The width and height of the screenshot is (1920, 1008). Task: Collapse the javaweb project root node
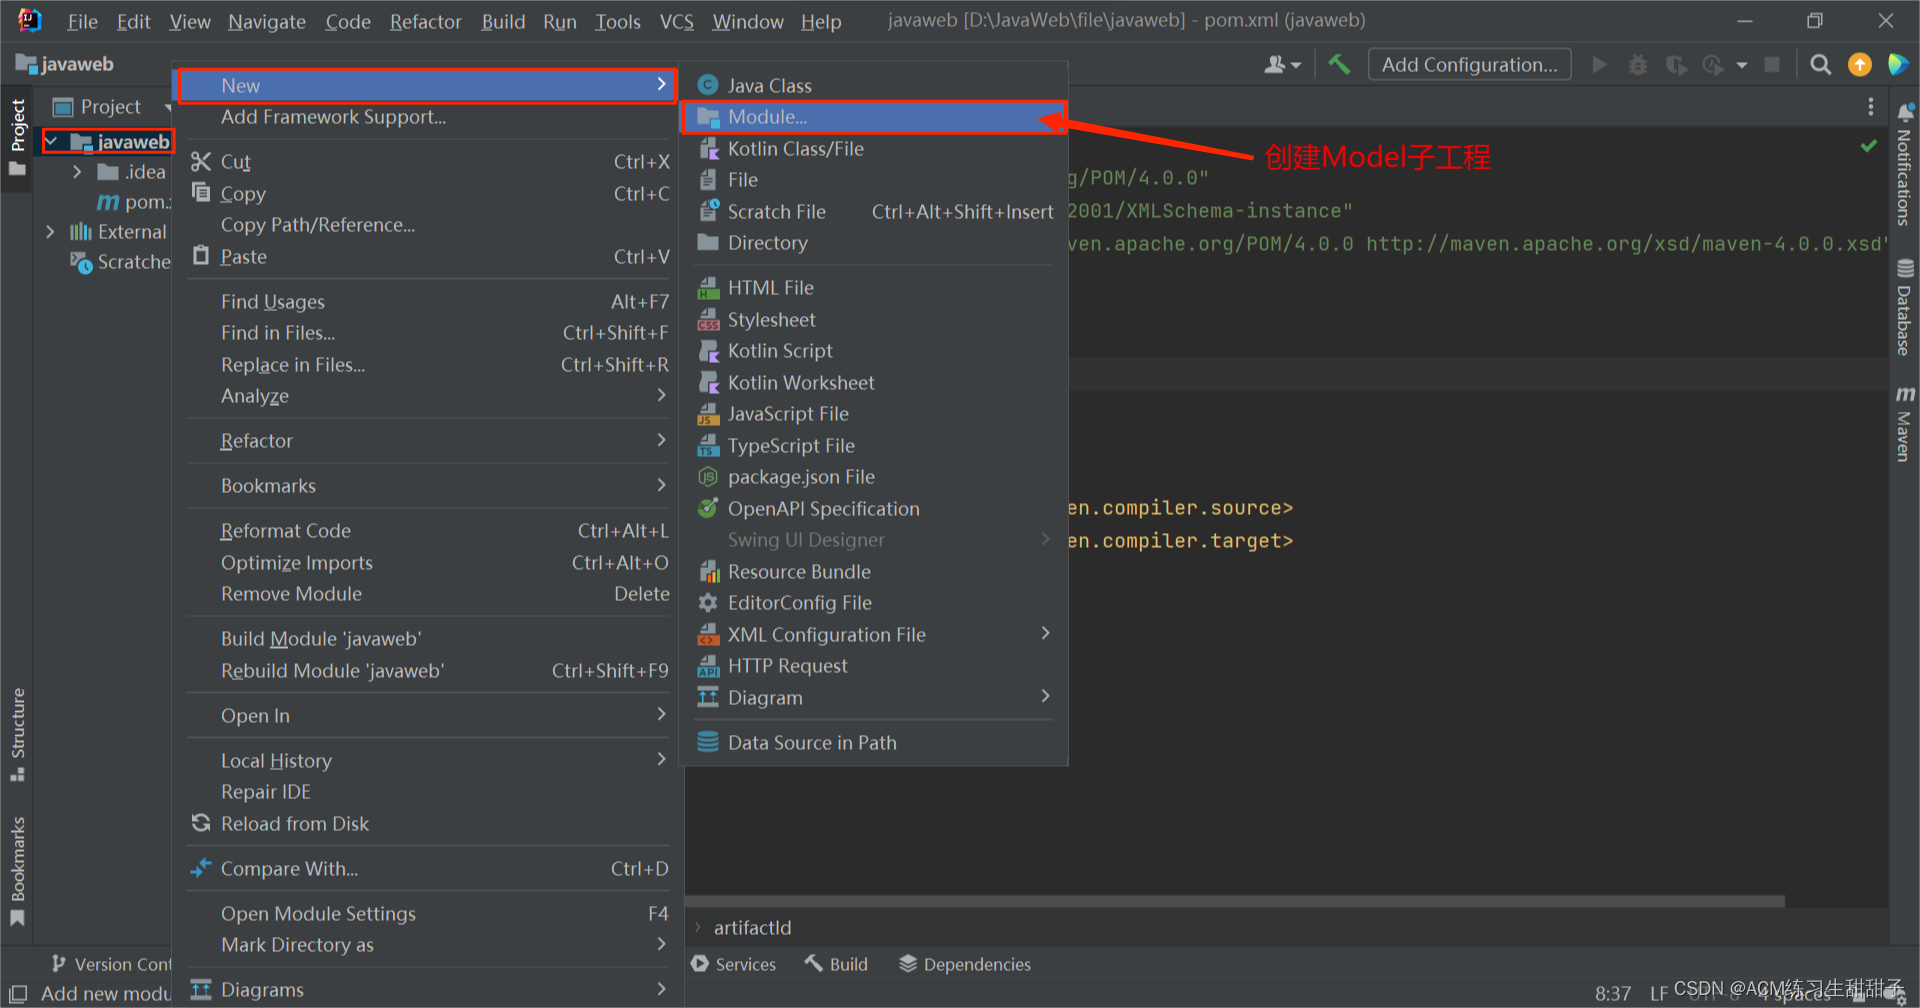(x=51, y=142)
